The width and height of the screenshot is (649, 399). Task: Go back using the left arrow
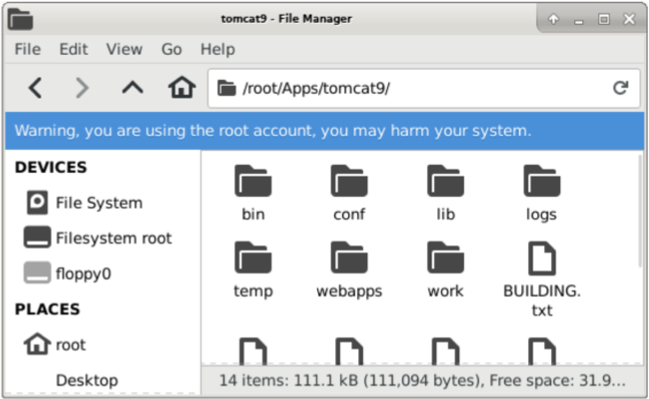tap(35, 88)
